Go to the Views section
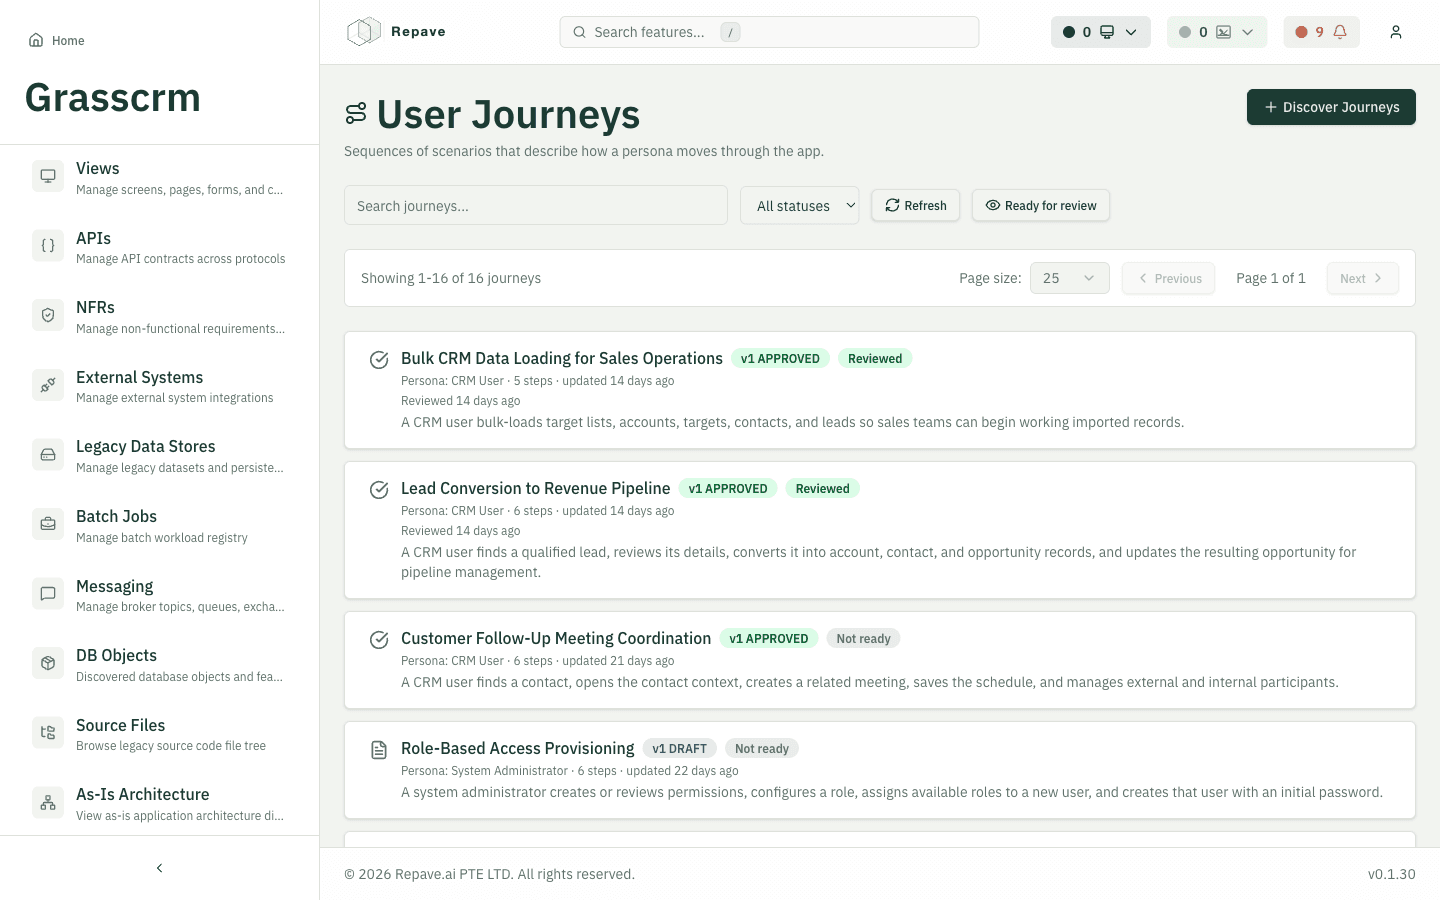This screenshot has width=1440, height=900. 160,177
